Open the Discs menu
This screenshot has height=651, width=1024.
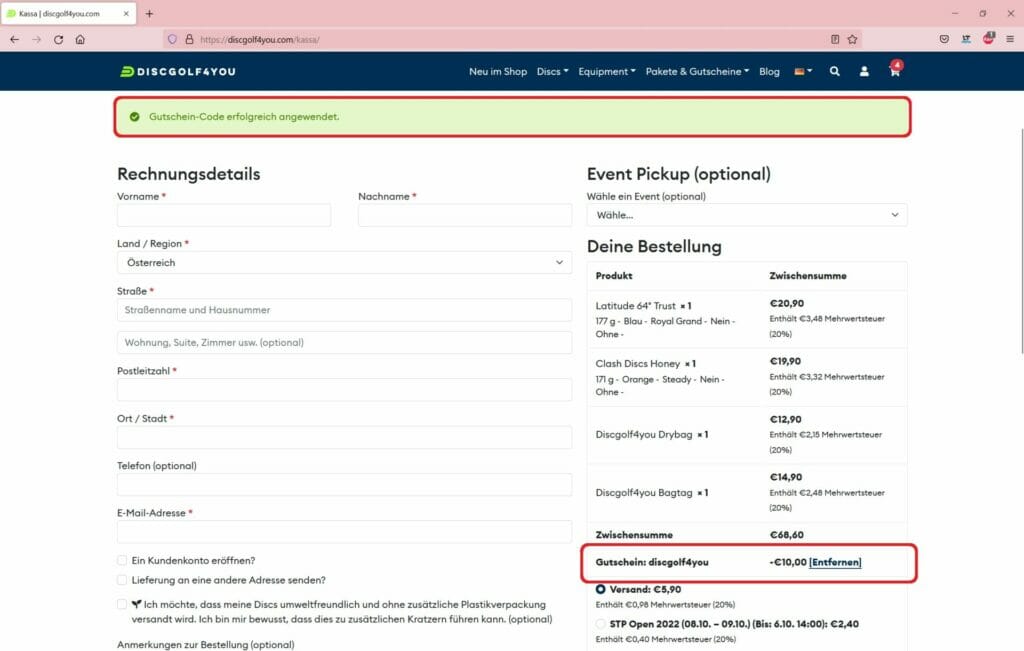click(552, 72)
